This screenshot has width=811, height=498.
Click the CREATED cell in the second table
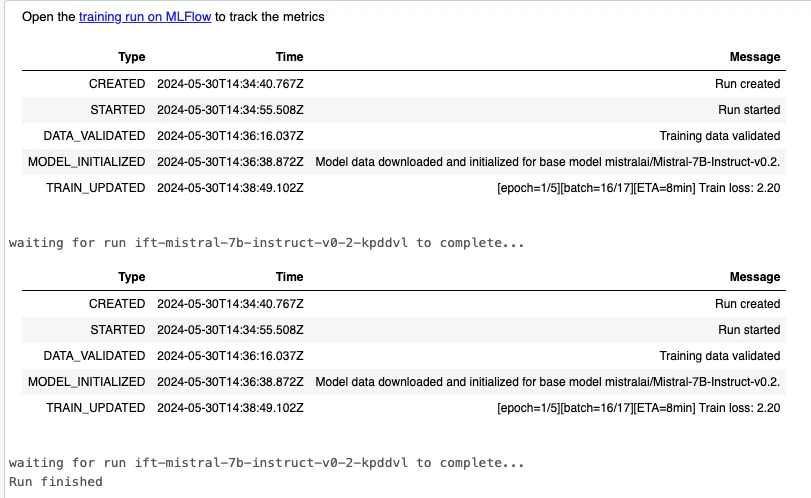pos(117,304)
